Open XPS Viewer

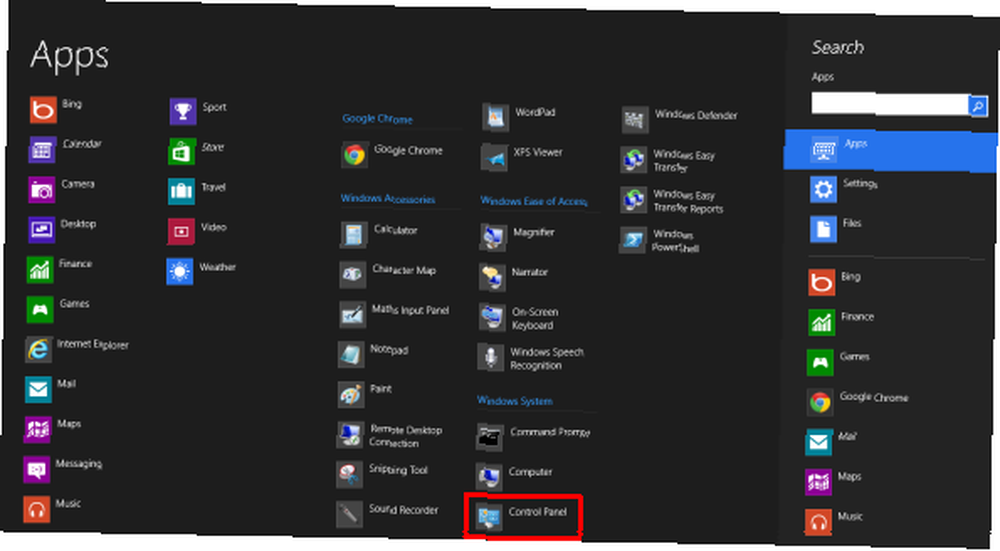point(522,157)
